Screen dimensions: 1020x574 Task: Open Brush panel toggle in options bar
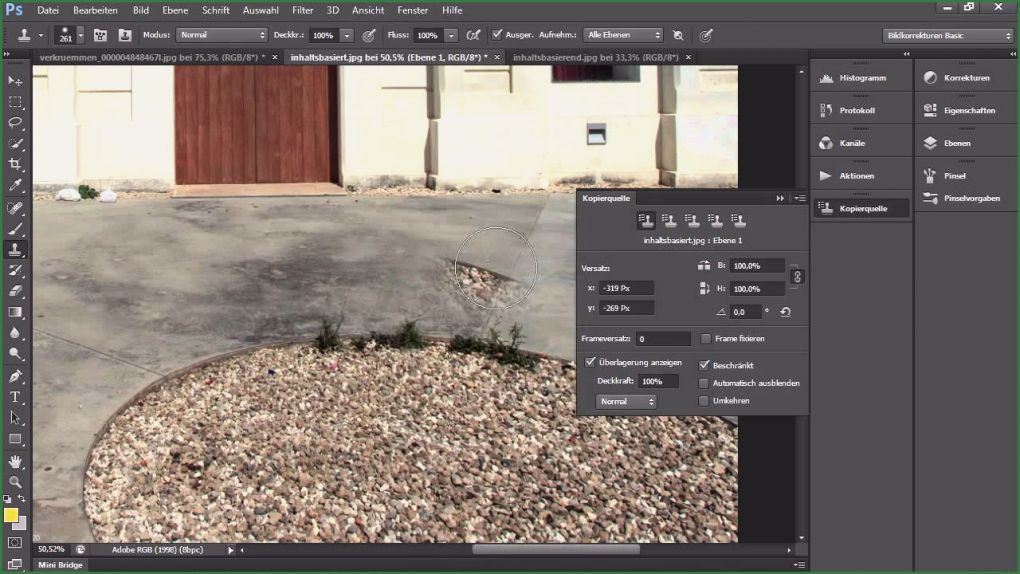pos(100,35)
